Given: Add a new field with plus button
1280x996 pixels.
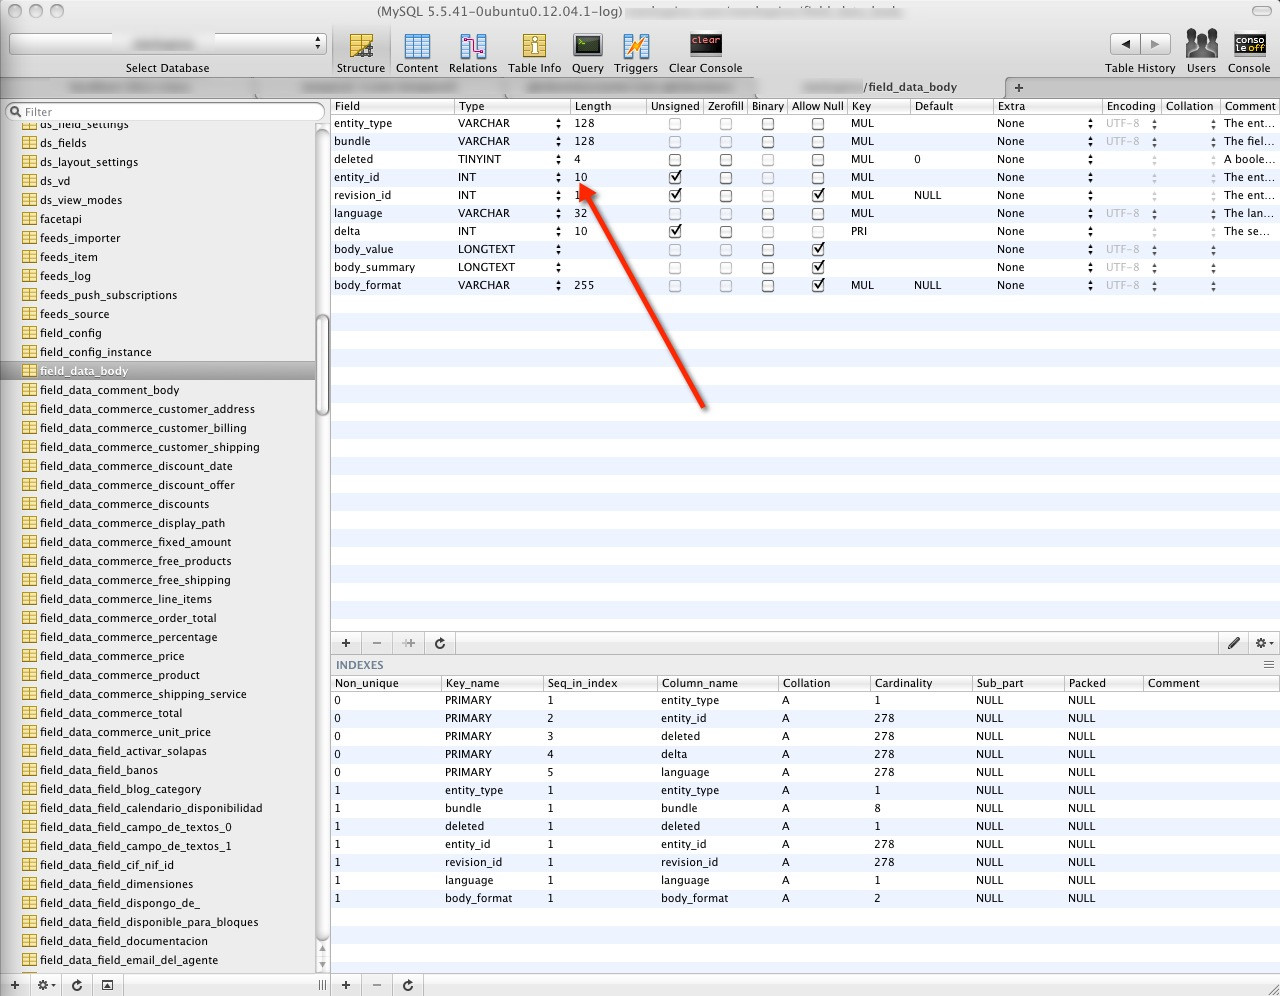Looking at the screenshot, I should coord(346,643).
